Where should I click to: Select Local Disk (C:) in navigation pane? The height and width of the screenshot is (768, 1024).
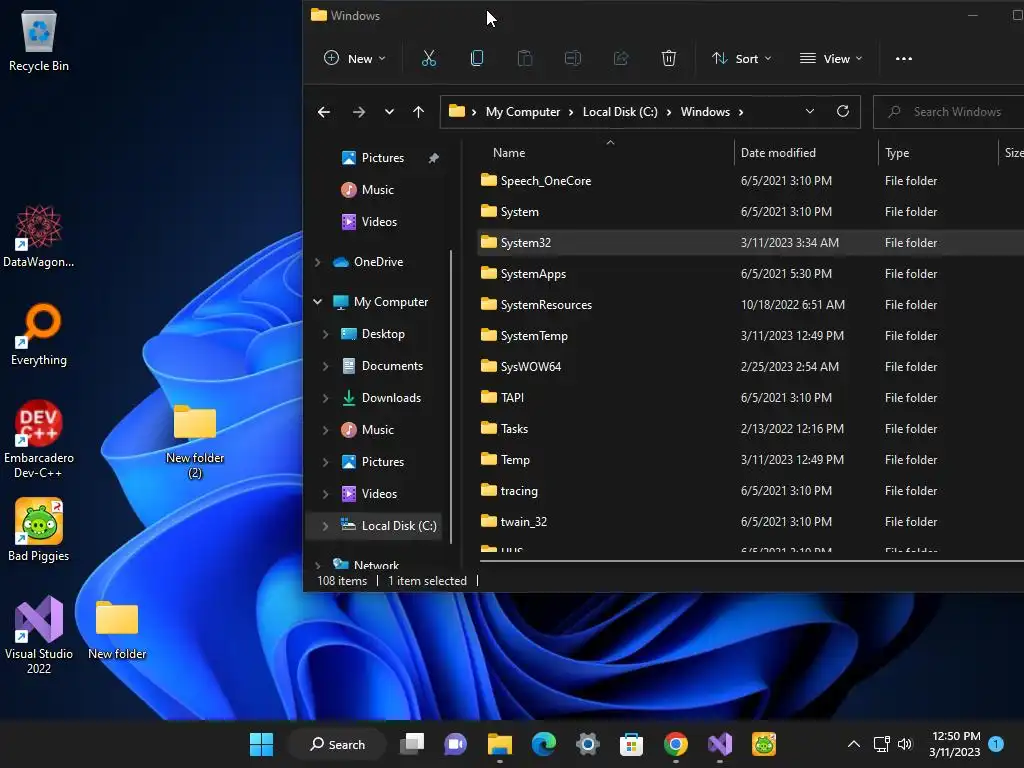(399, 526)
